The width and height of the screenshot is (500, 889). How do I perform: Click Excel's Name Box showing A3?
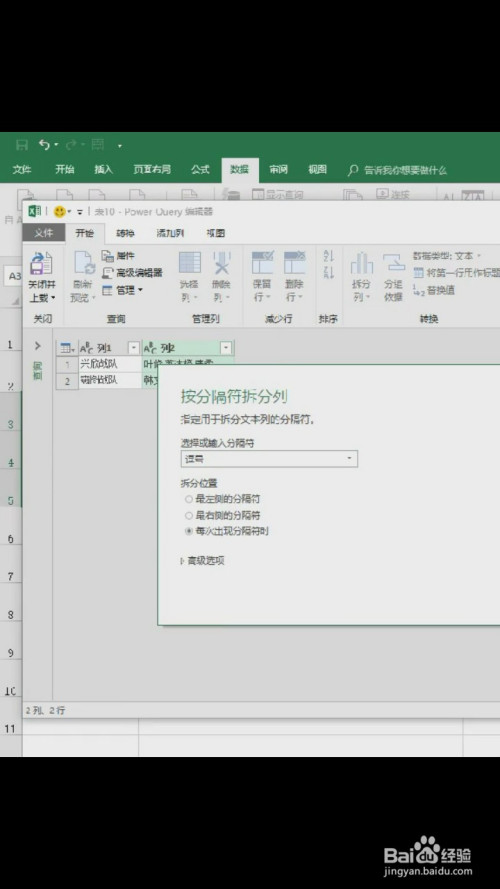(x=12, y=276)
